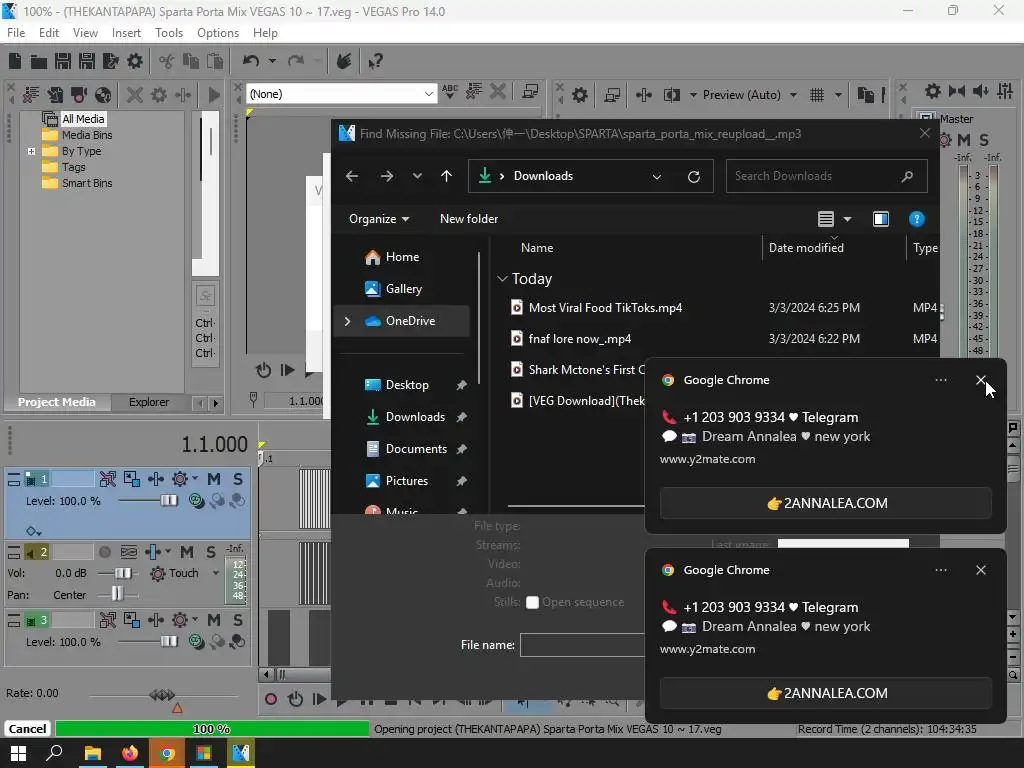Image resolution: width=1024 pixels, height=768 pixels.
Task: Open the Options menu
Action: click(x=217, y=33)
